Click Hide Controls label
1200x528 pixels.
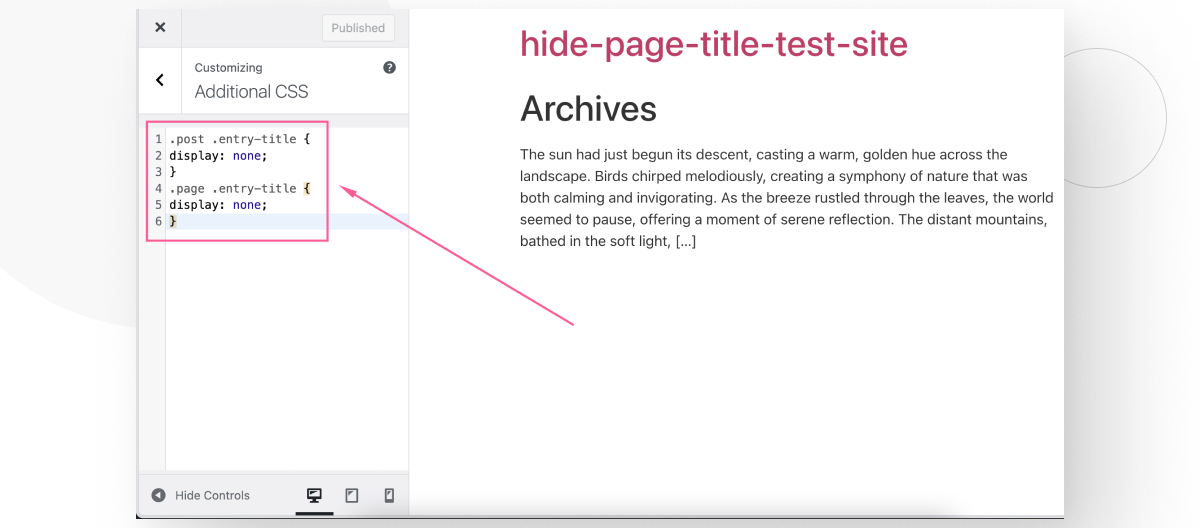pyautogui.click(x=212, y=495)
